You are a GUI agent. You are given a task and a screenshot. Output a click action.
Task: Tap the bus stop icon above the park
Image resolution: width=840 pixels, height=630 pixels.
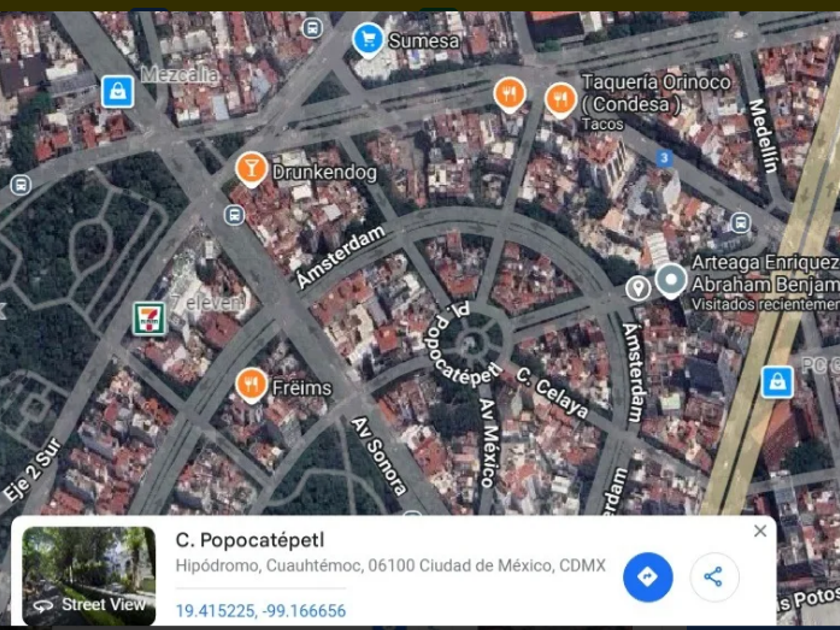click(21, 185)
